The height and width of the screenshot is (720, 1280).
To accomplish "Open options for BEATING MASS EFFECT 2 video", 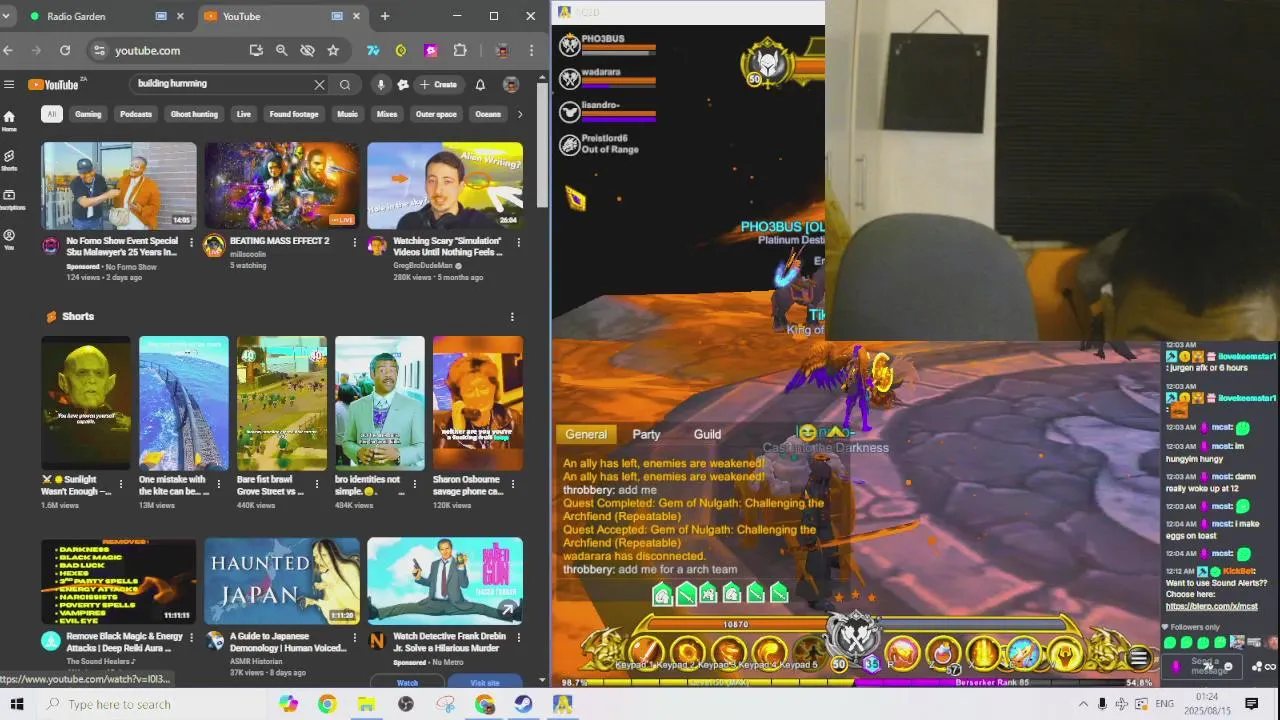I will (354, 242).
